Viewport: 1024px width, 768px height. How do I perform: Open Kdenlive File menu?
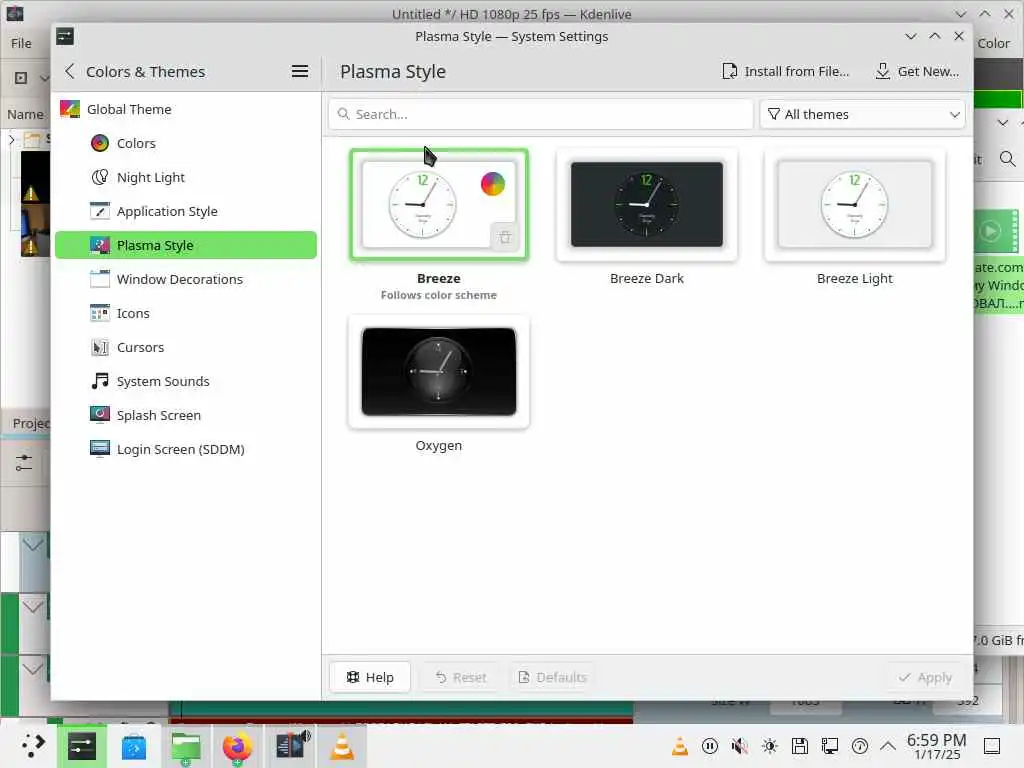pos(21,43)
